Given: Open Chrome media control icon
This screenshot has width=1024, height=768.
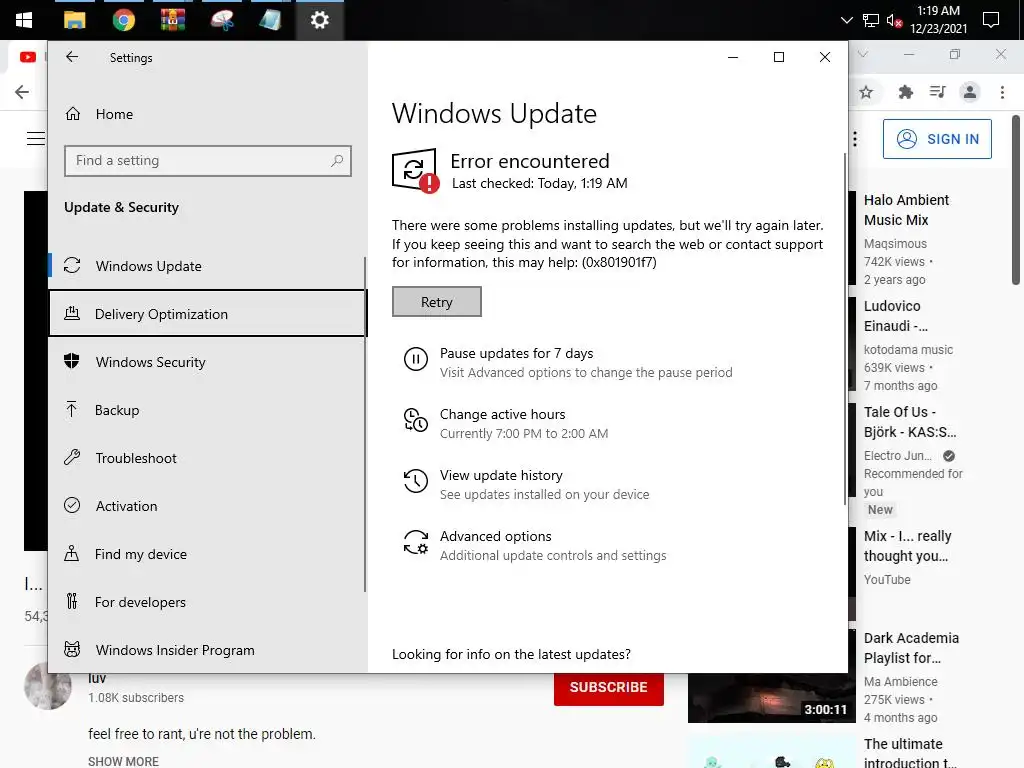Looking at the screenshot, I should click(937, 92).
